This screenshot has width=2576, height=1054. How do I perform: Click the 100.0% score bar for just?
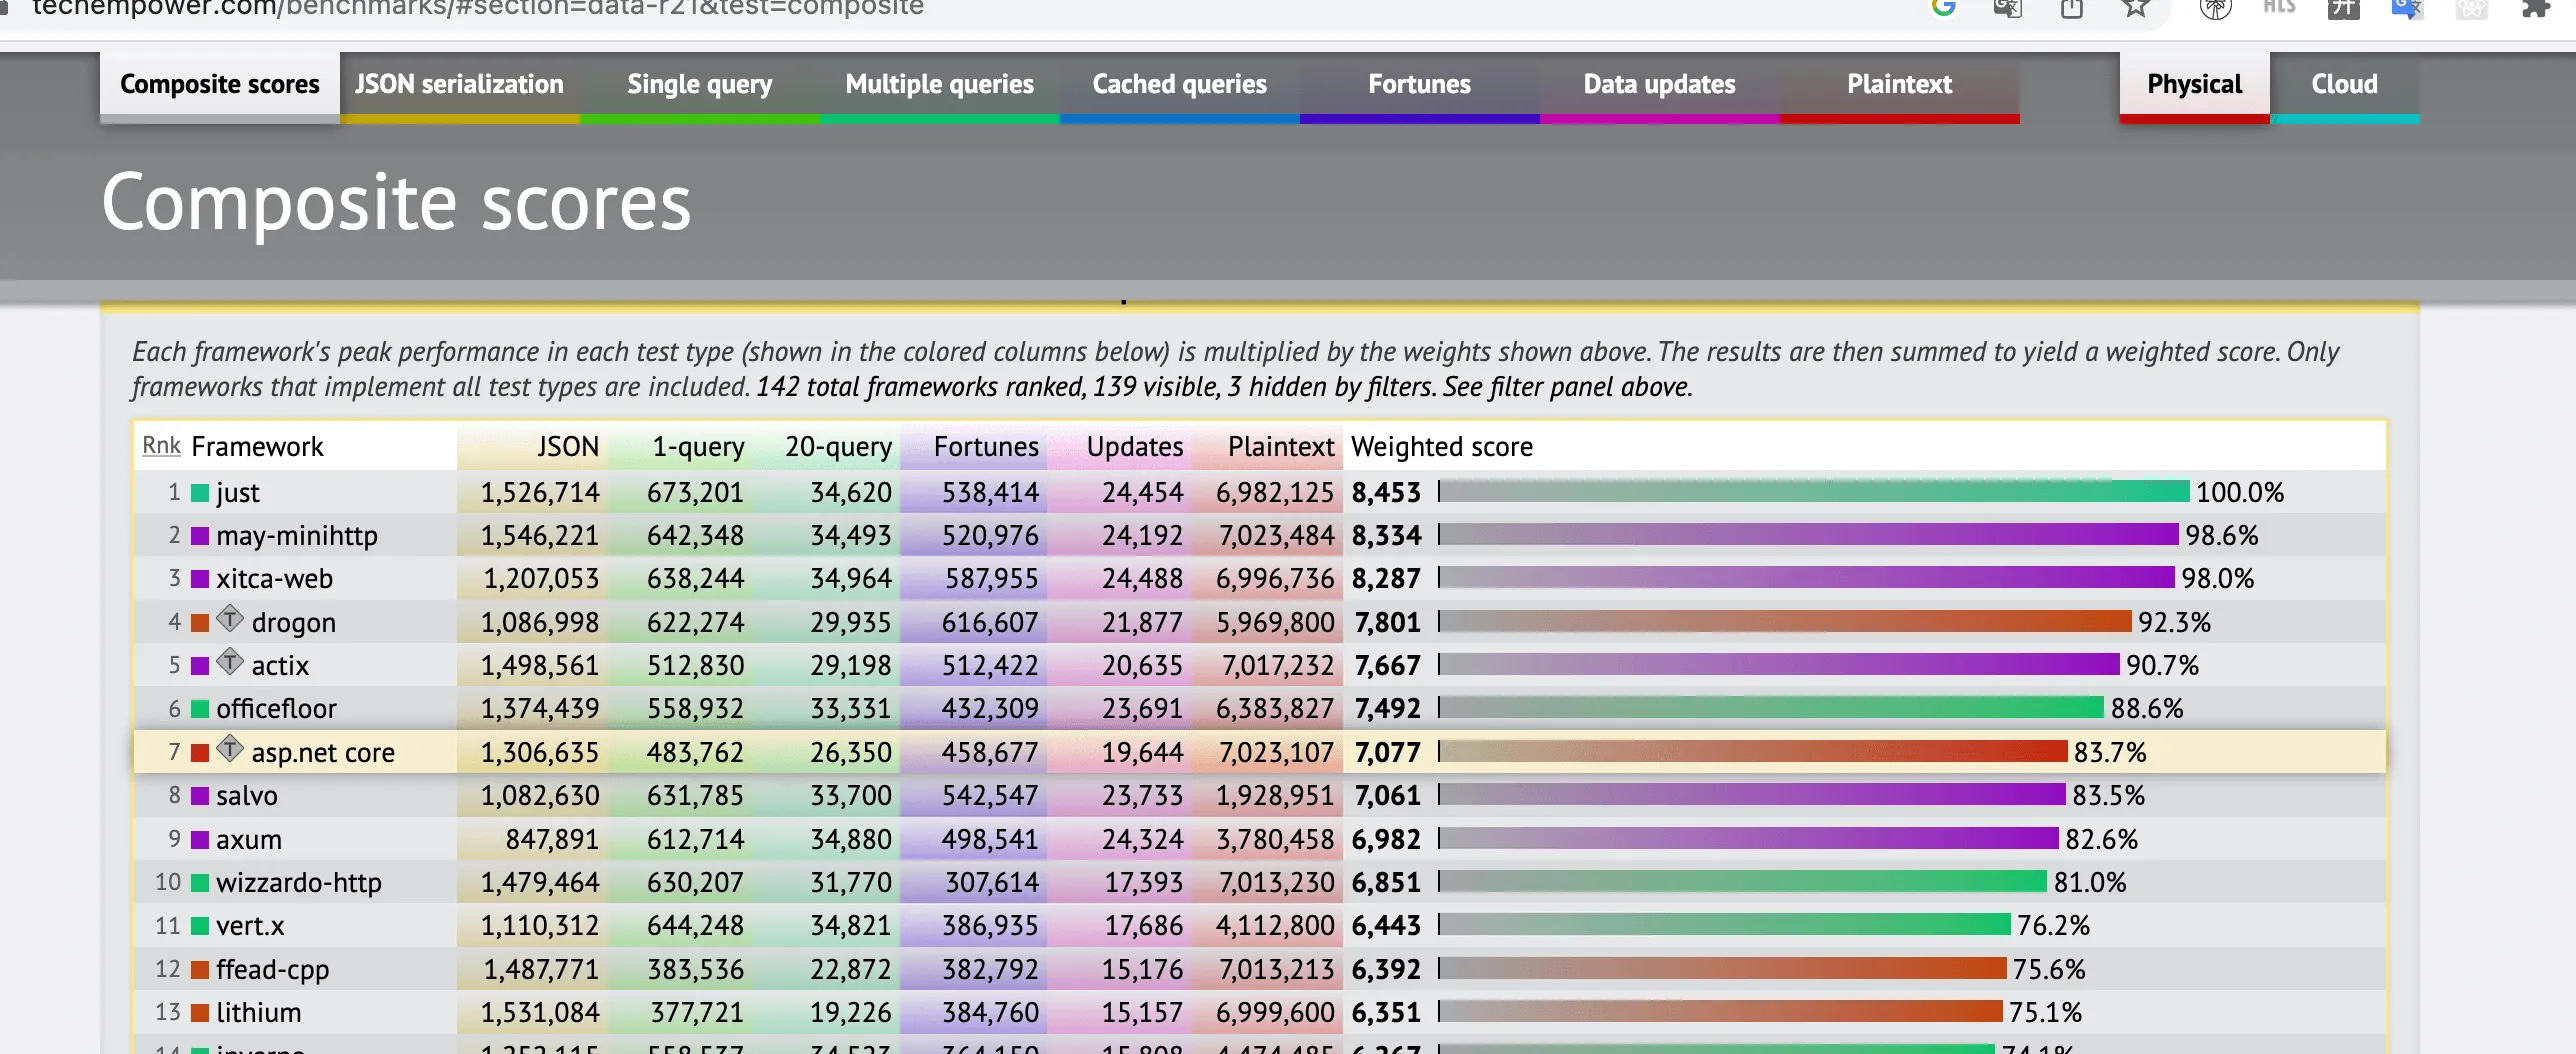(x=1814, y=491)
